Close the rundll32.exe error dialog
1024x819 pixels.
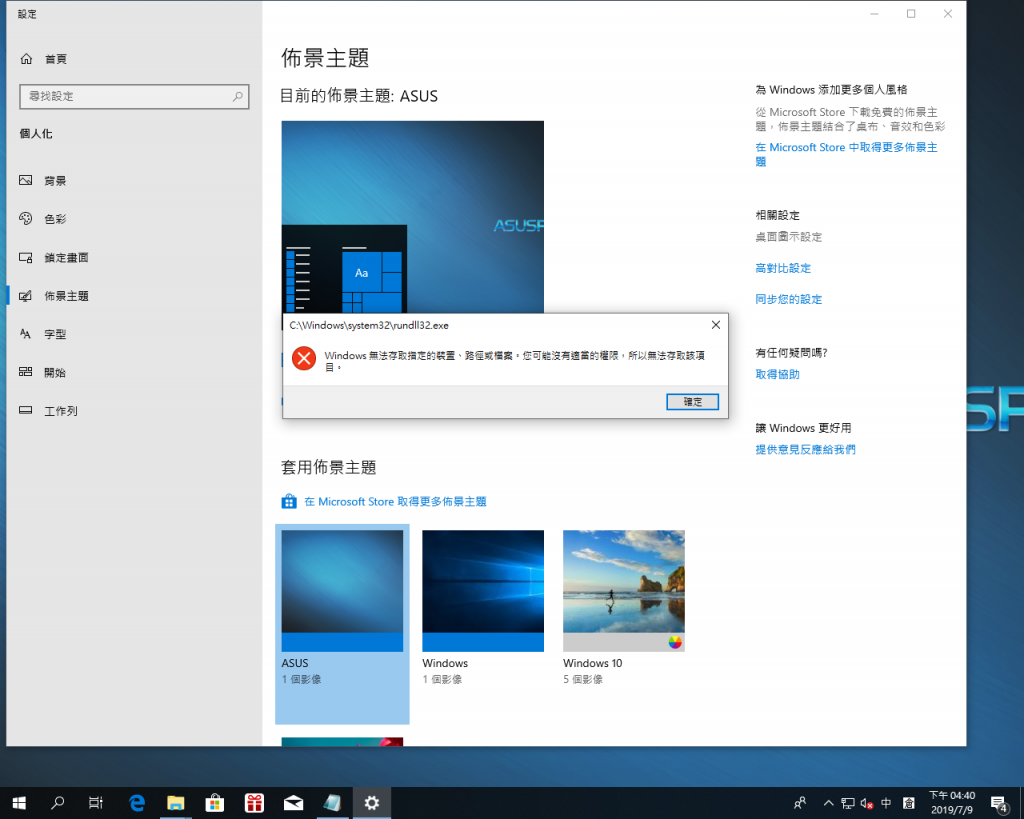pos(716,325)
